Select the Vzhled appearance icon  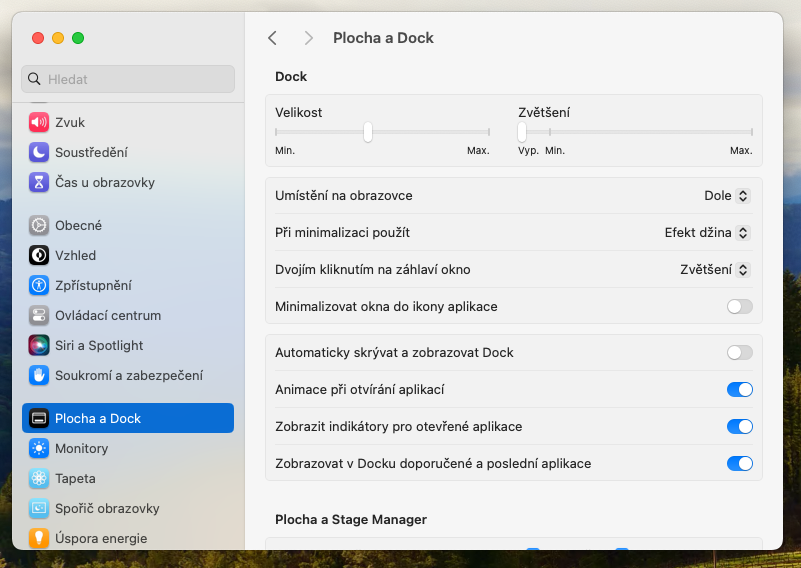click(x=39, y=255)
